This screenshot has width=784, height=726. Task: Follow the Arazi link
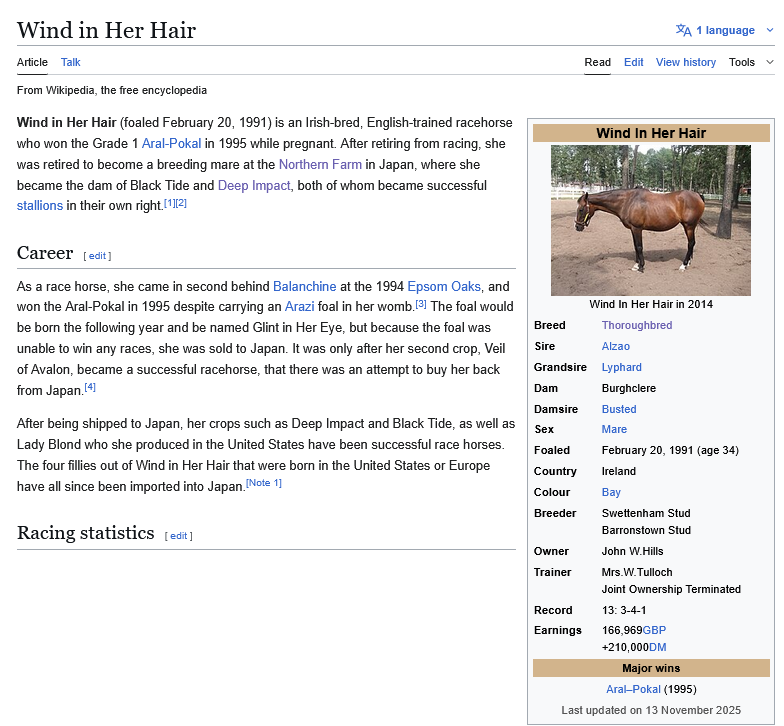[299, 306]
